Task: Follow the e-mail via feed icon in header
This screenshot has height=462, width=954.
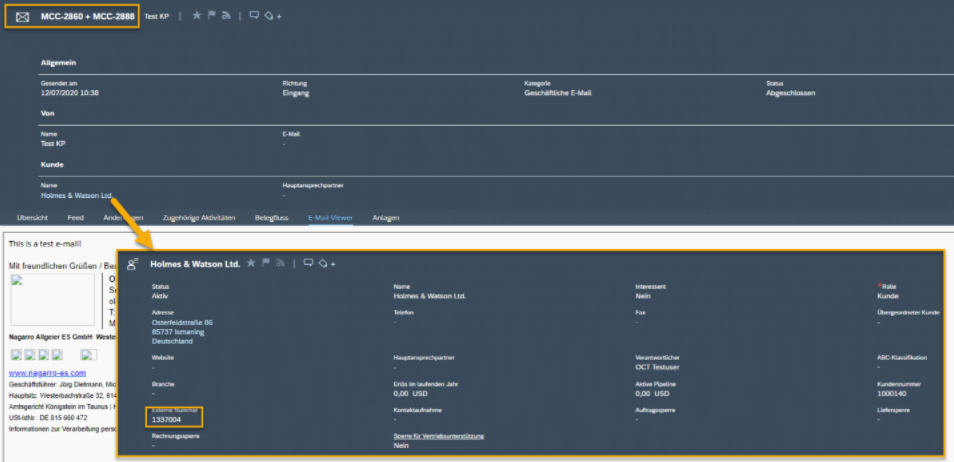Action: click(x=225, y=16)
